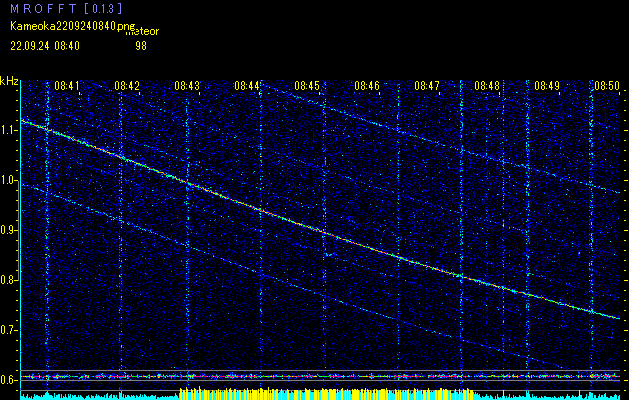Click the 08:49 time marker

click(547, 86)
